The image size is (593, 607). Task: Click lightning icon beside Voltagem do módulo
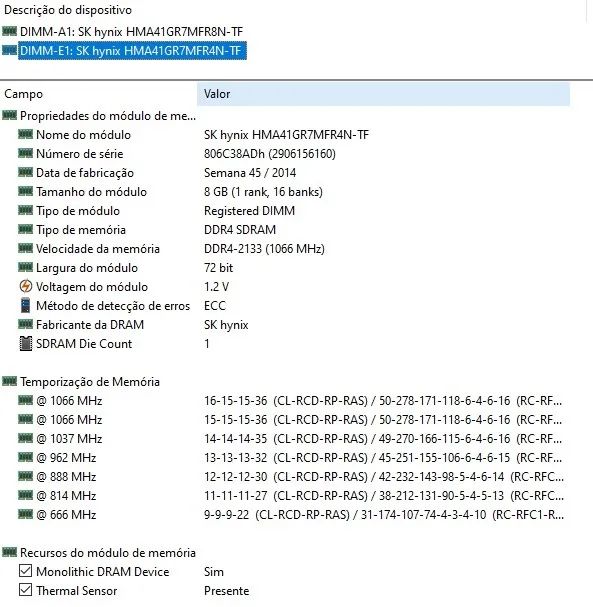coord(26,286)
